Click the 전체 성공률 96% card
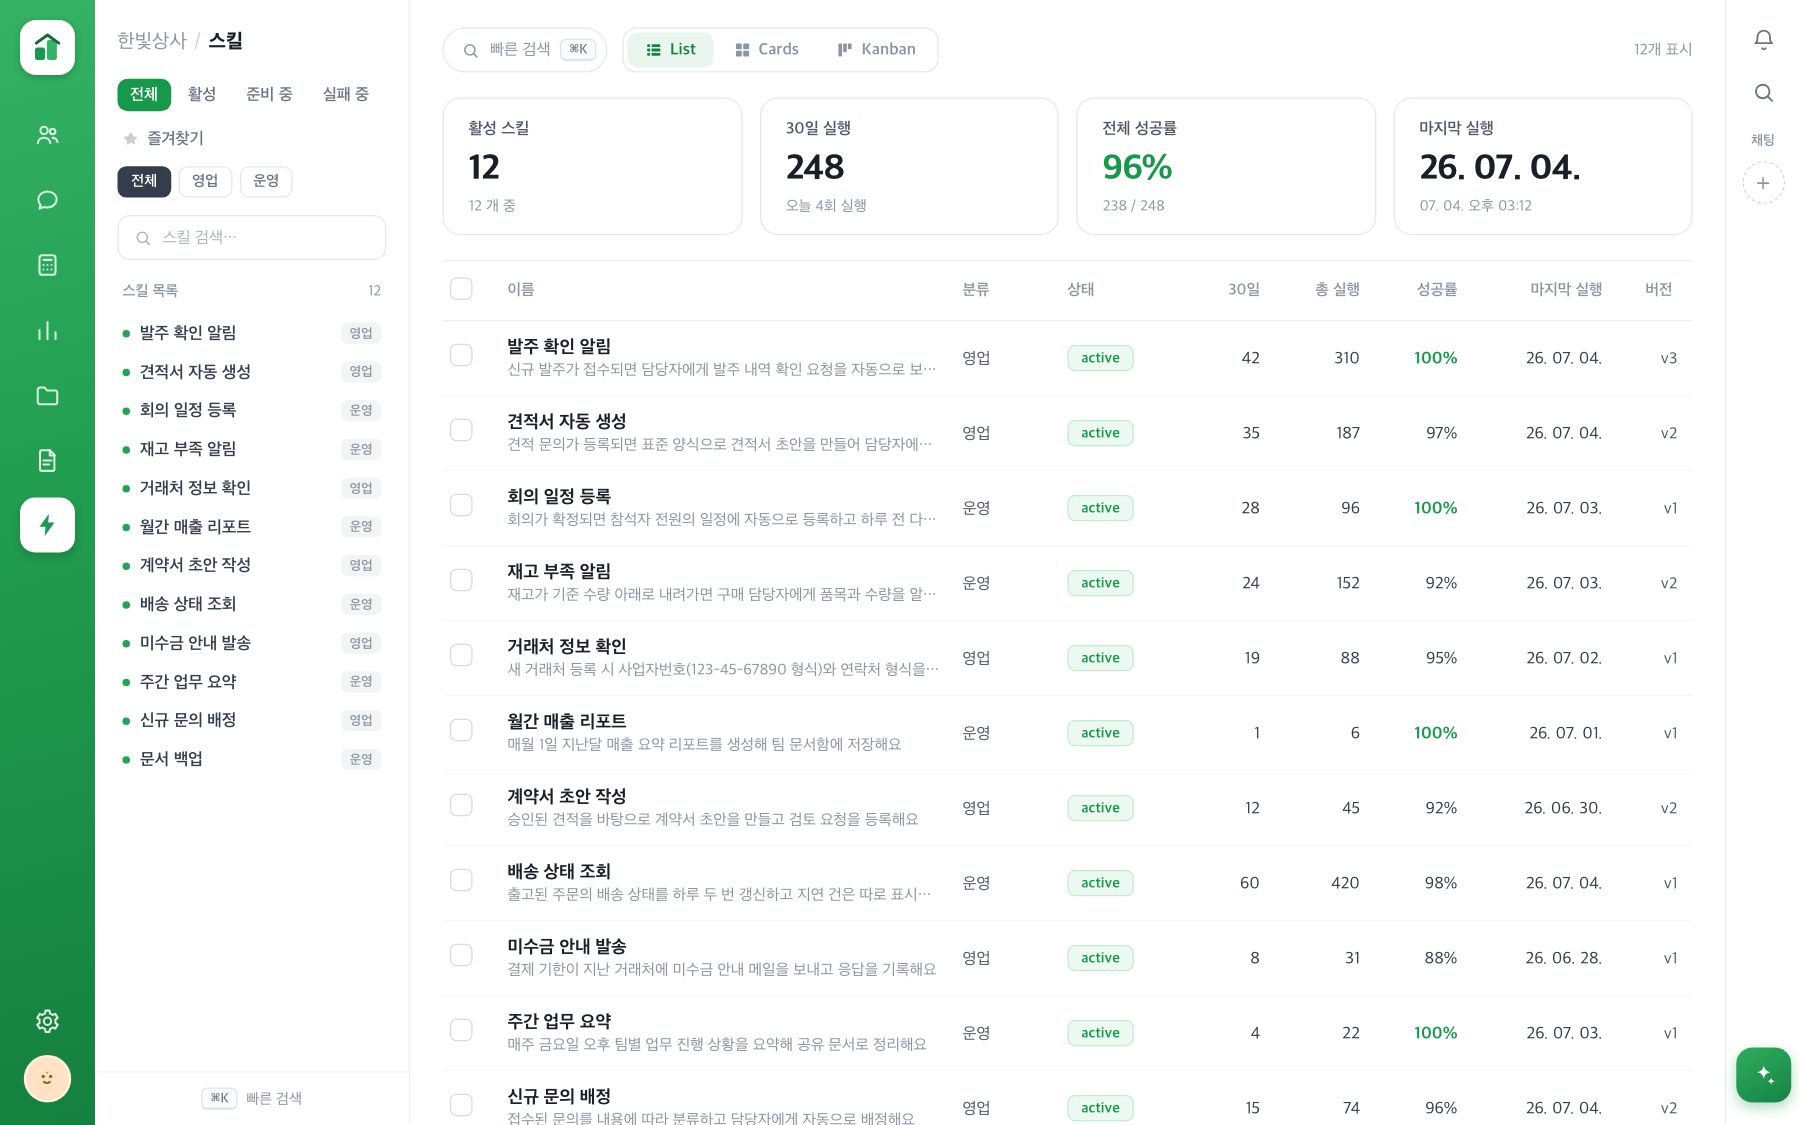Viewport: 1800px width, 1125px height. (x=1226, y=166)
